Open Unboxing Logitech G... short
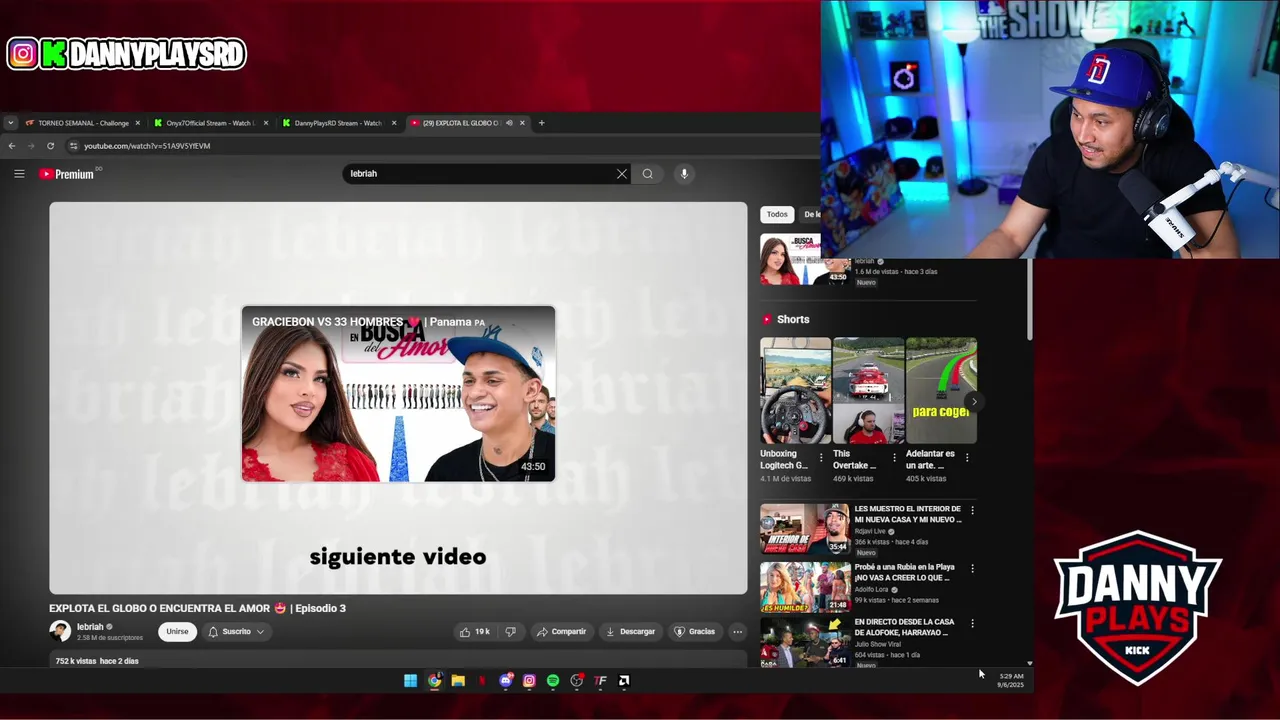1280x720 pixels. pos(795,391)
